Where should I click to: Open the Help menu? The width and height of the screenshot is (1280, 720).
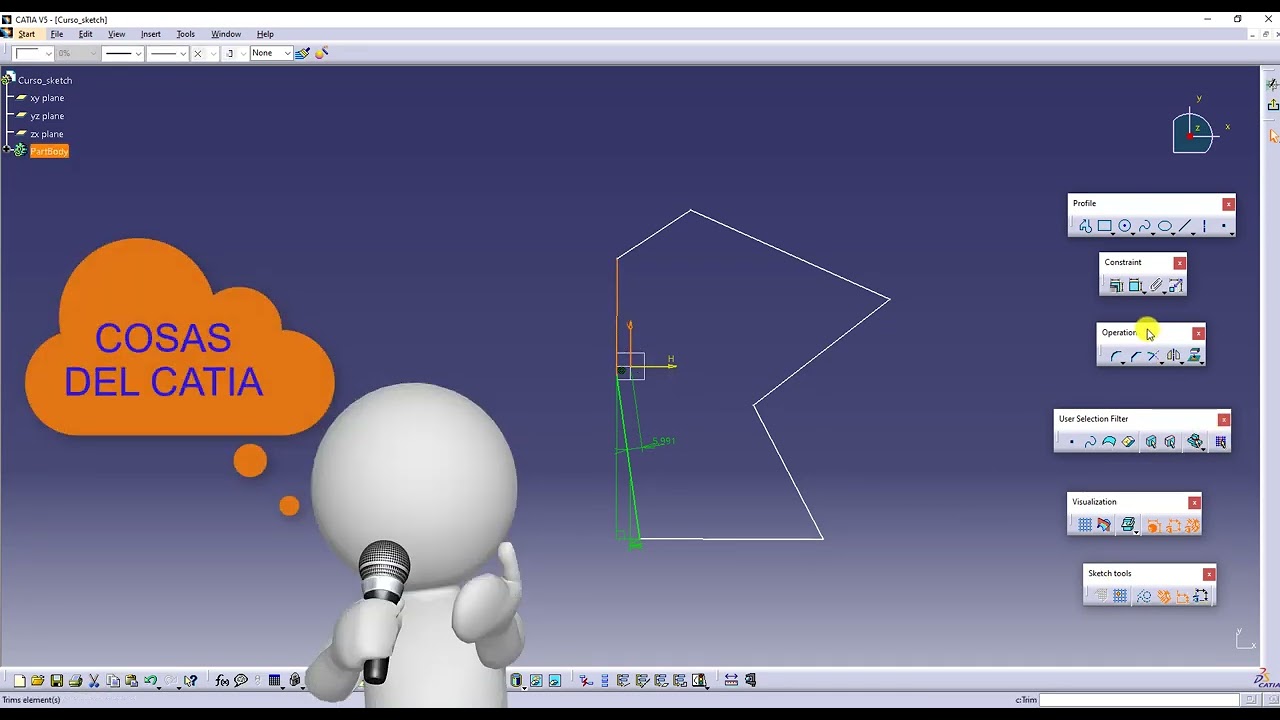point(265,34)
